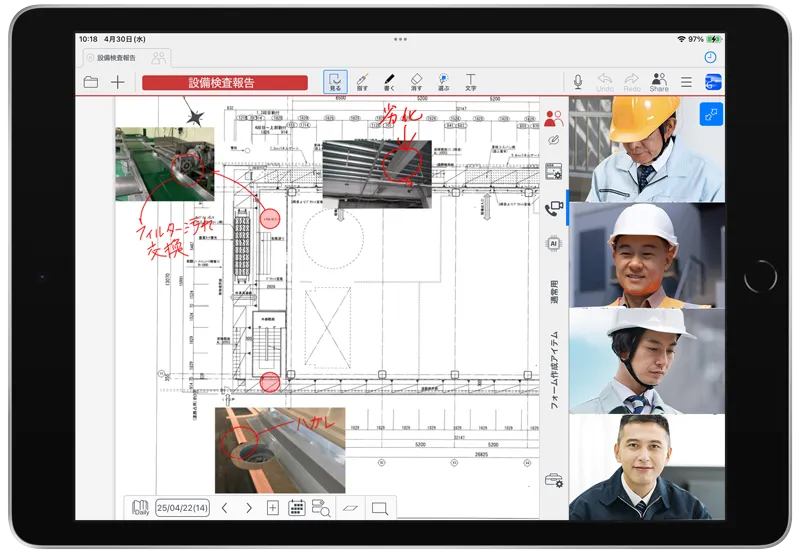Open the AI assistant sidebar icon
The image size is (800, 553).
click(554, 243)
